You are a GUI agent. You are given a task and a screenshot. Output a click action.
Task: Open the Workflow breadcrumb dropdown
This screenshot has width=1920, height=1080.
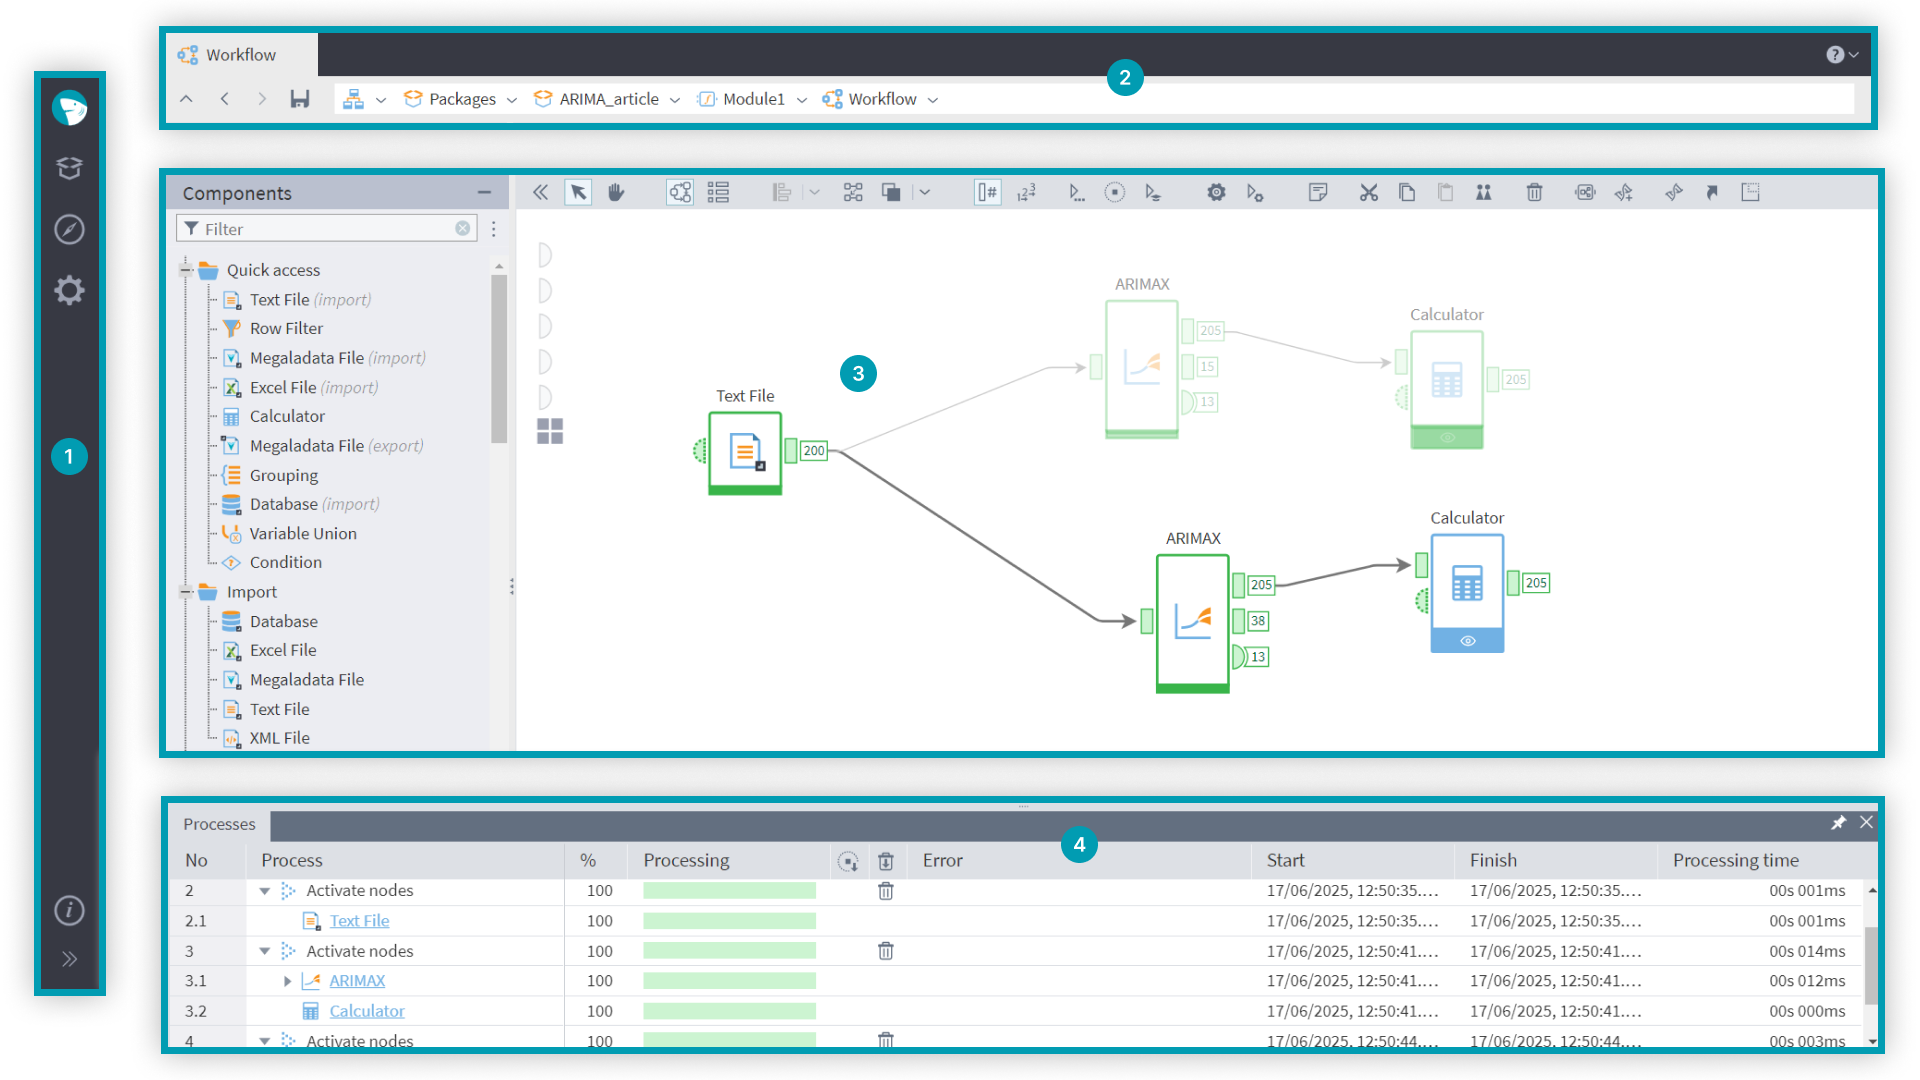tap(933, 100)
